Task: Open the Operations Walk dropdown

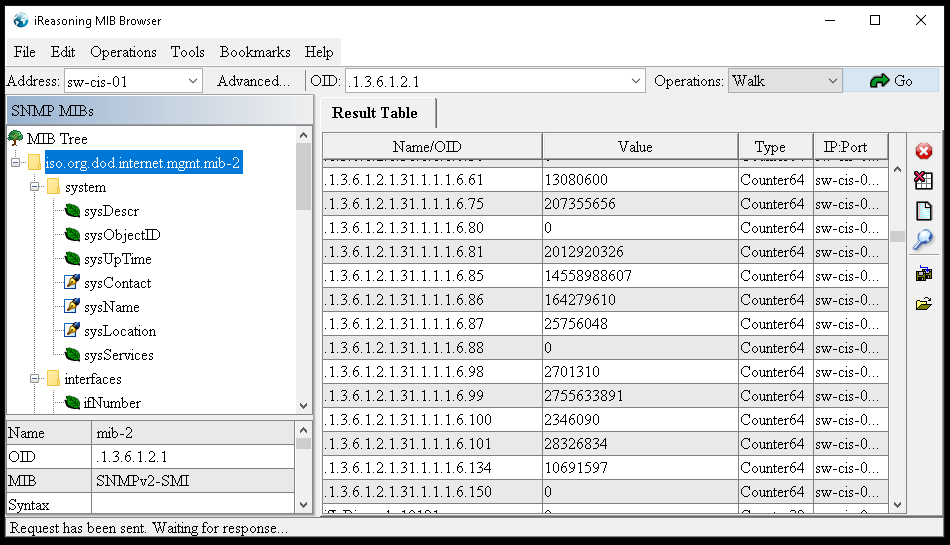Action: pyautogui.click(x=832, y=81)
